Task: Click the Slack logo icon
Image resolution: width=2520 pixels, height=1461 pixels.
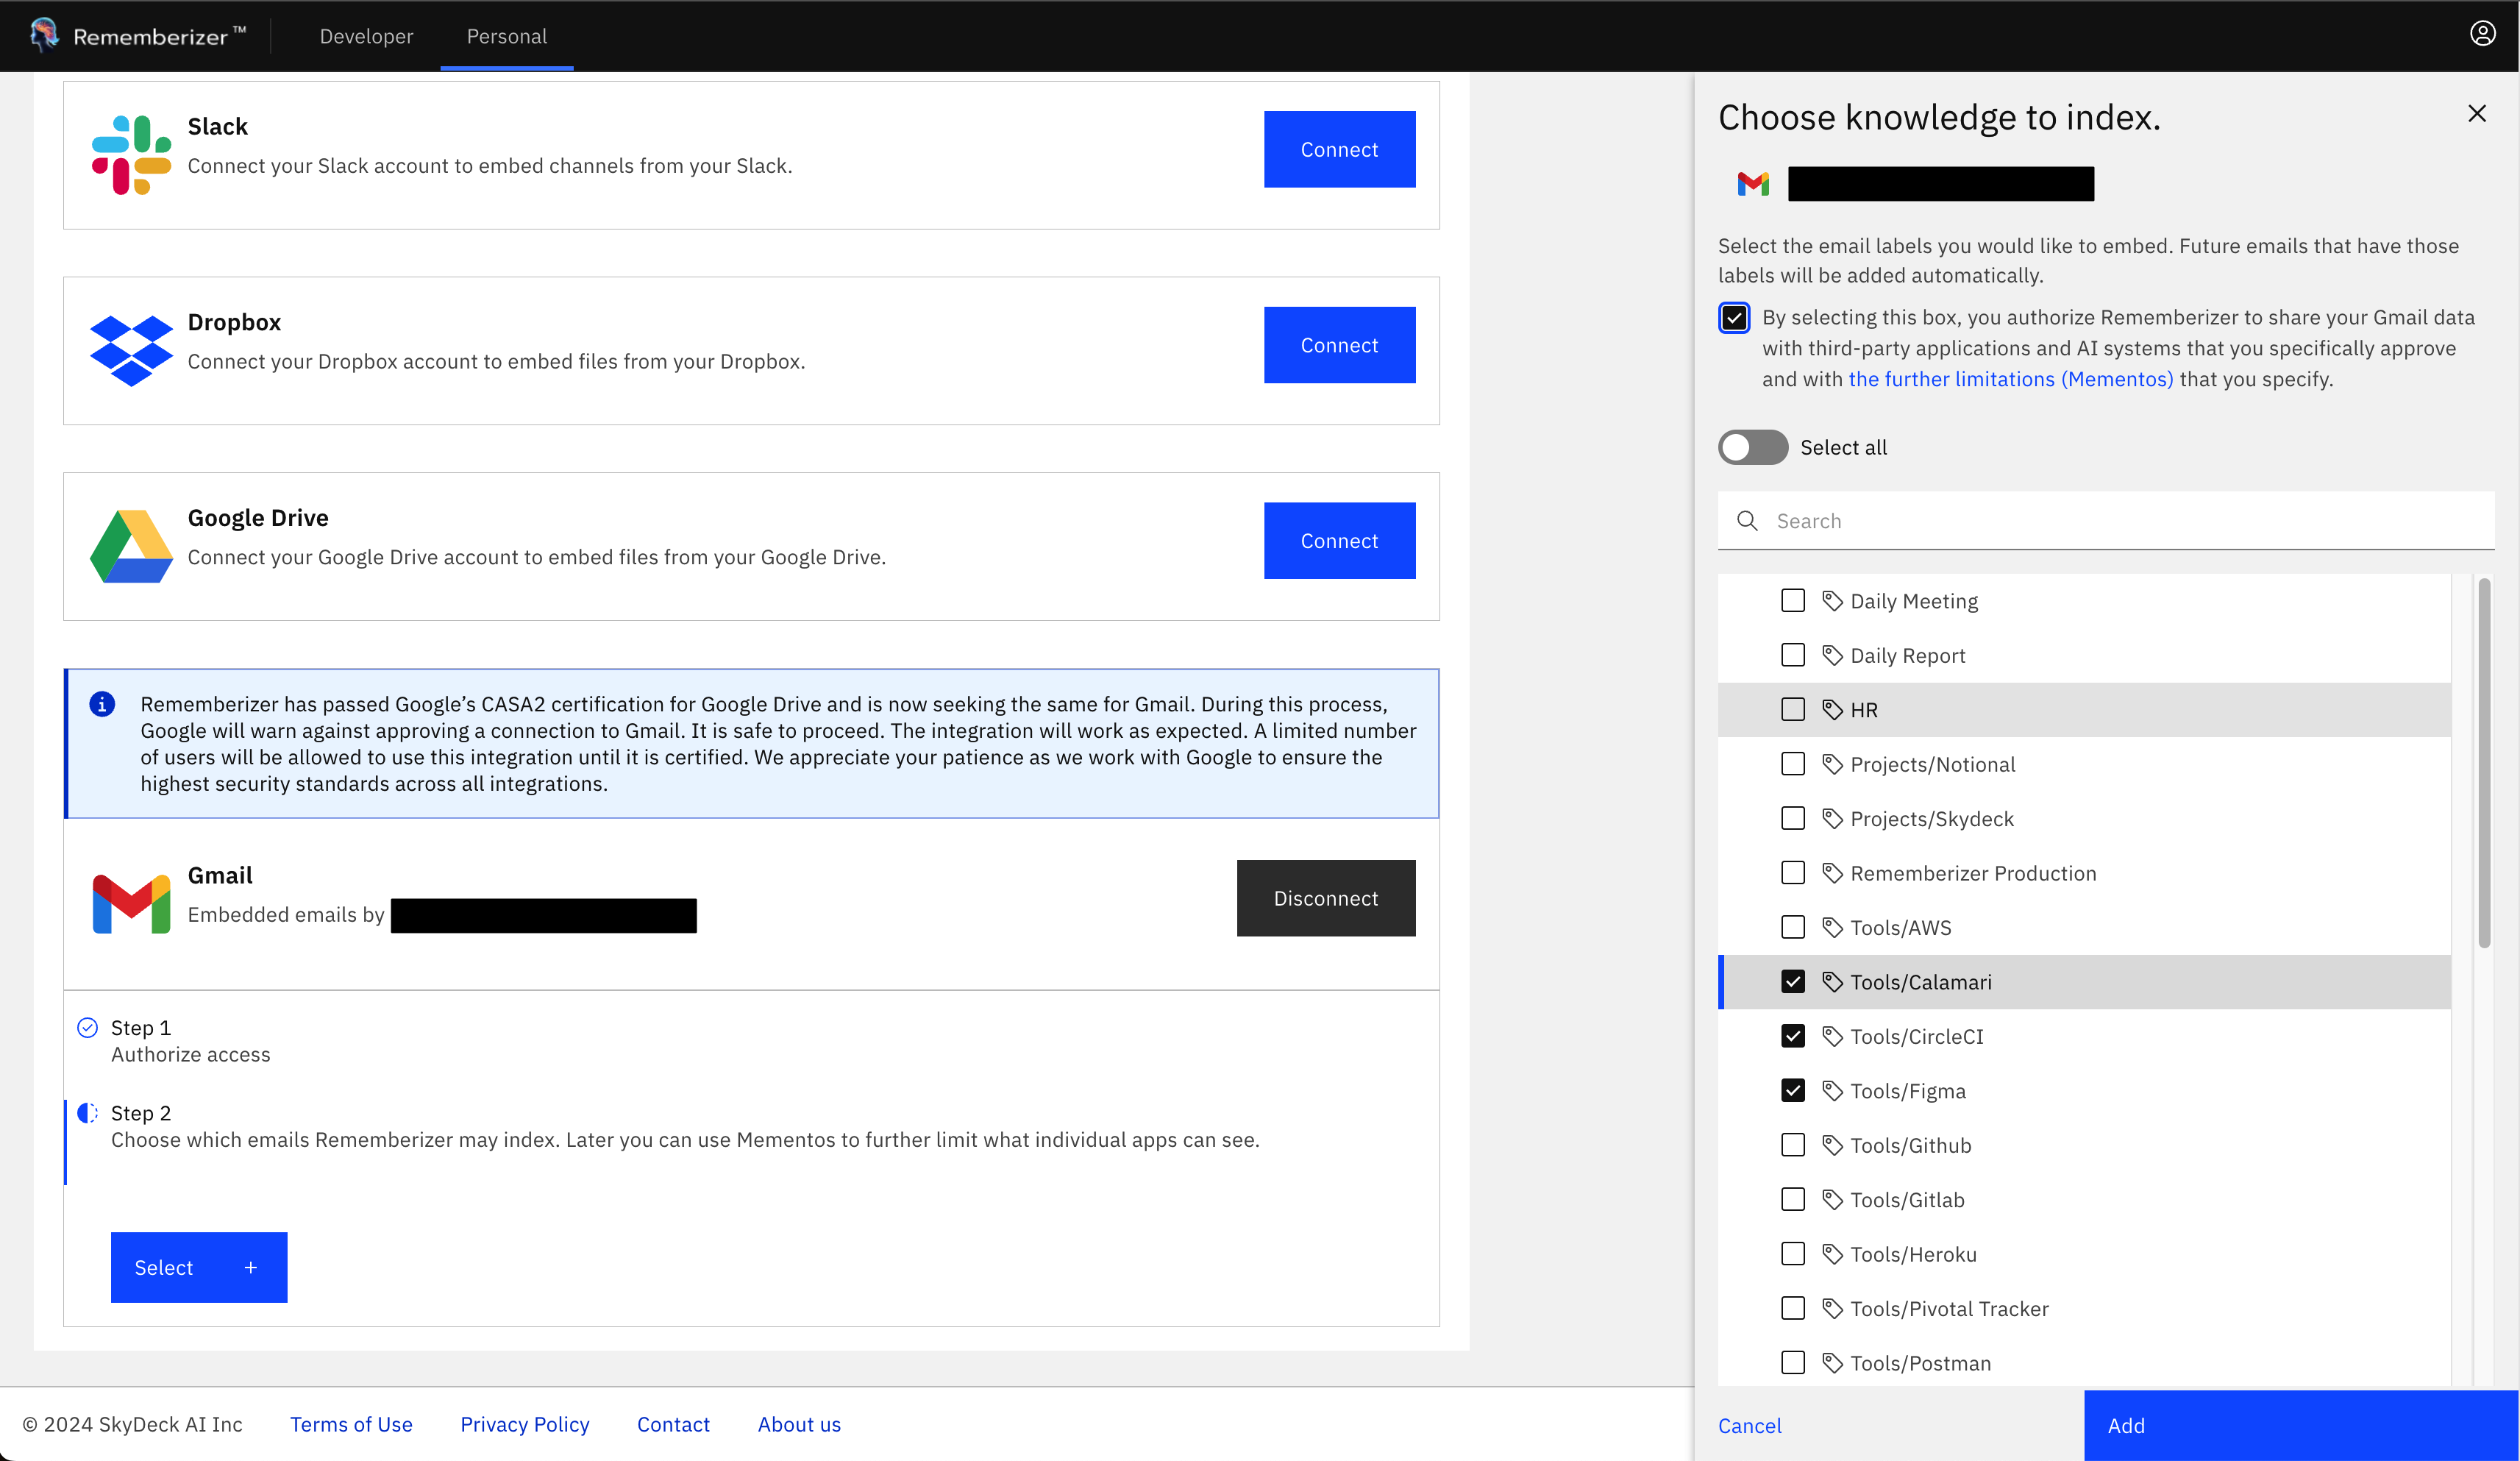Action: tap(131, 152)
